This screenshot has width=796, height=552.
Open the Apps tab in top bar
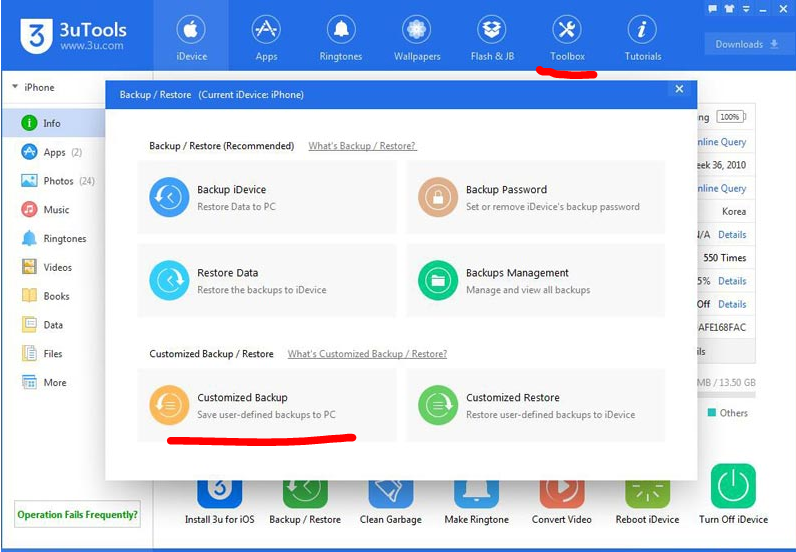pyautogui.click(x=266, y=37)
